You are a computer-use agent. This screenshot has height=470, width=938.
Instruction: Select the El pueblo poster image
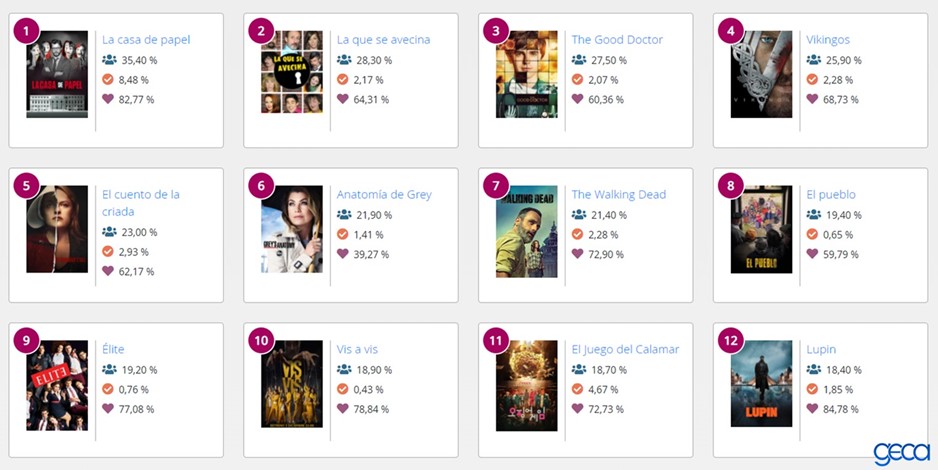[x=762, y=230]
